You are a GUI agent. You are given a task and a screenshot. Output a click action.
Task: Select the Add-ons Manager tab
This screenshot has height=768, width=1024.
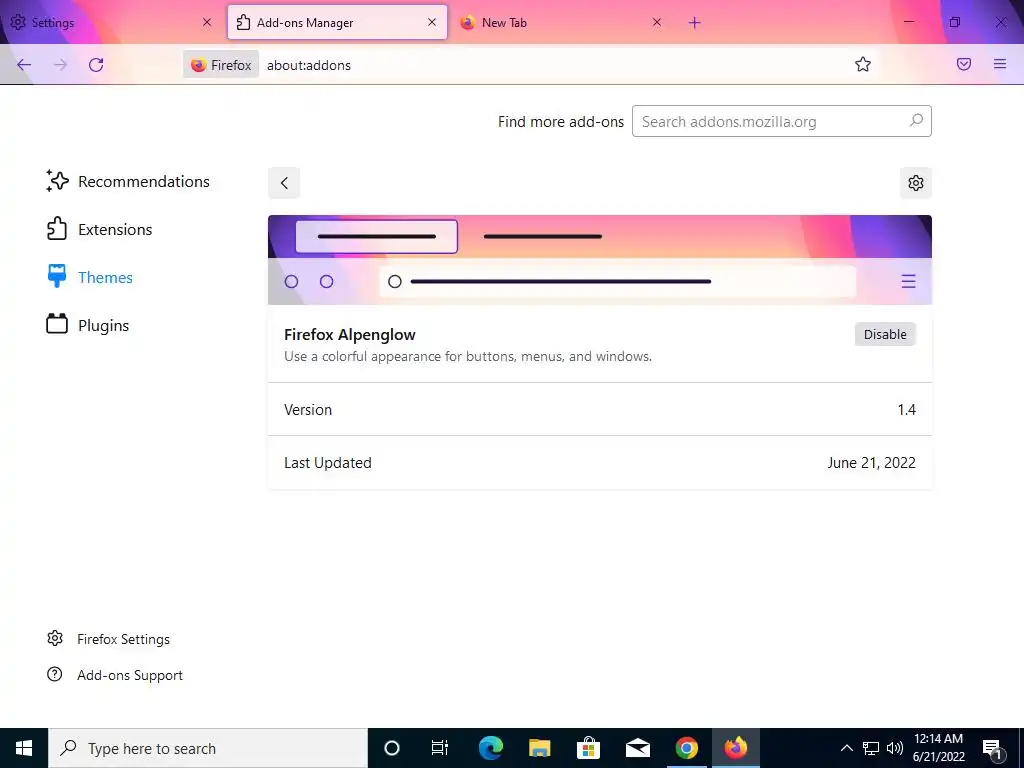[x=337, y=22]
